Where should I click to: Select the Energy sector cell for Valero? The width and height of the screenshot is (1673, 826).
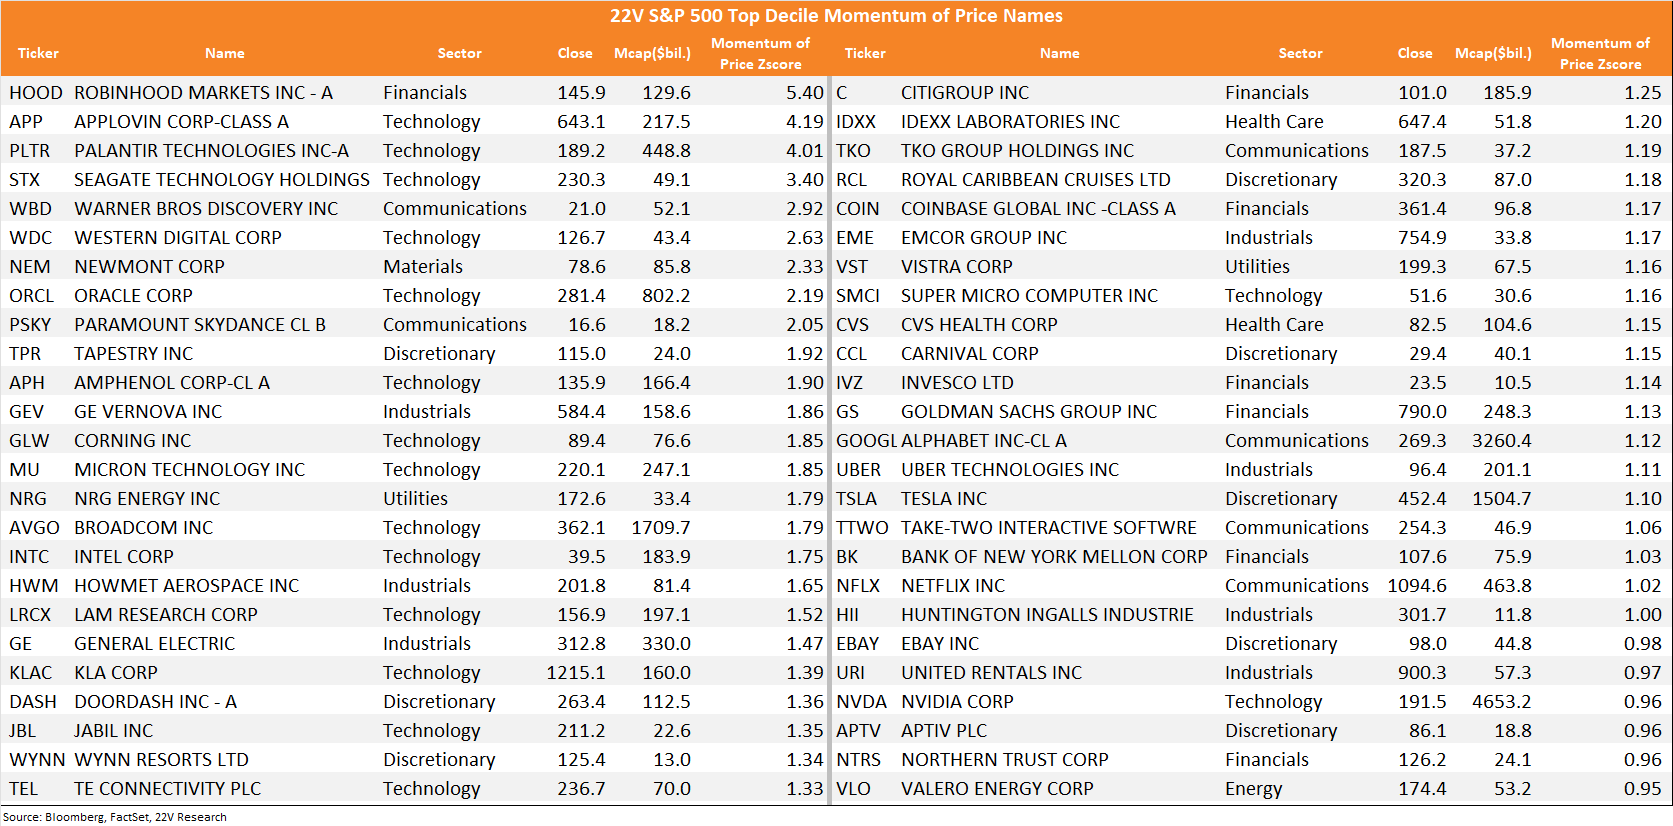pyautogui.click(x=1253, y=789)
